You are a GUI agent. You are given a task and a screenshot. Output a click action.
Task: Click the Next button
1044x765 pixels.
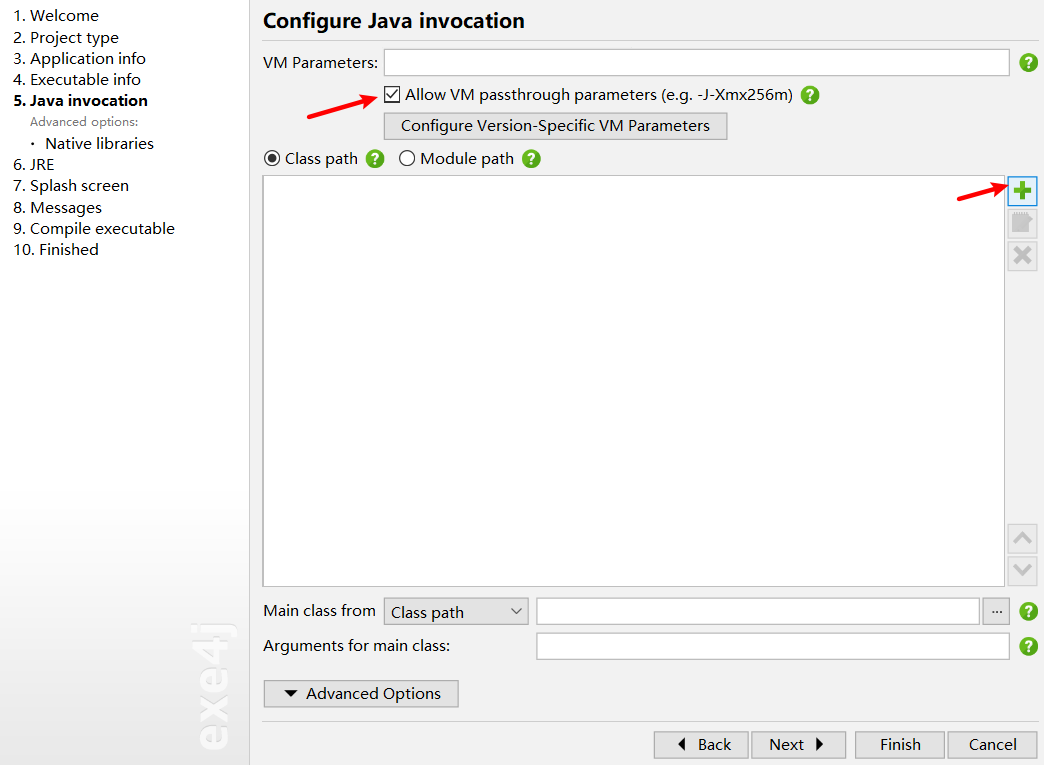(x=798, y=745)
